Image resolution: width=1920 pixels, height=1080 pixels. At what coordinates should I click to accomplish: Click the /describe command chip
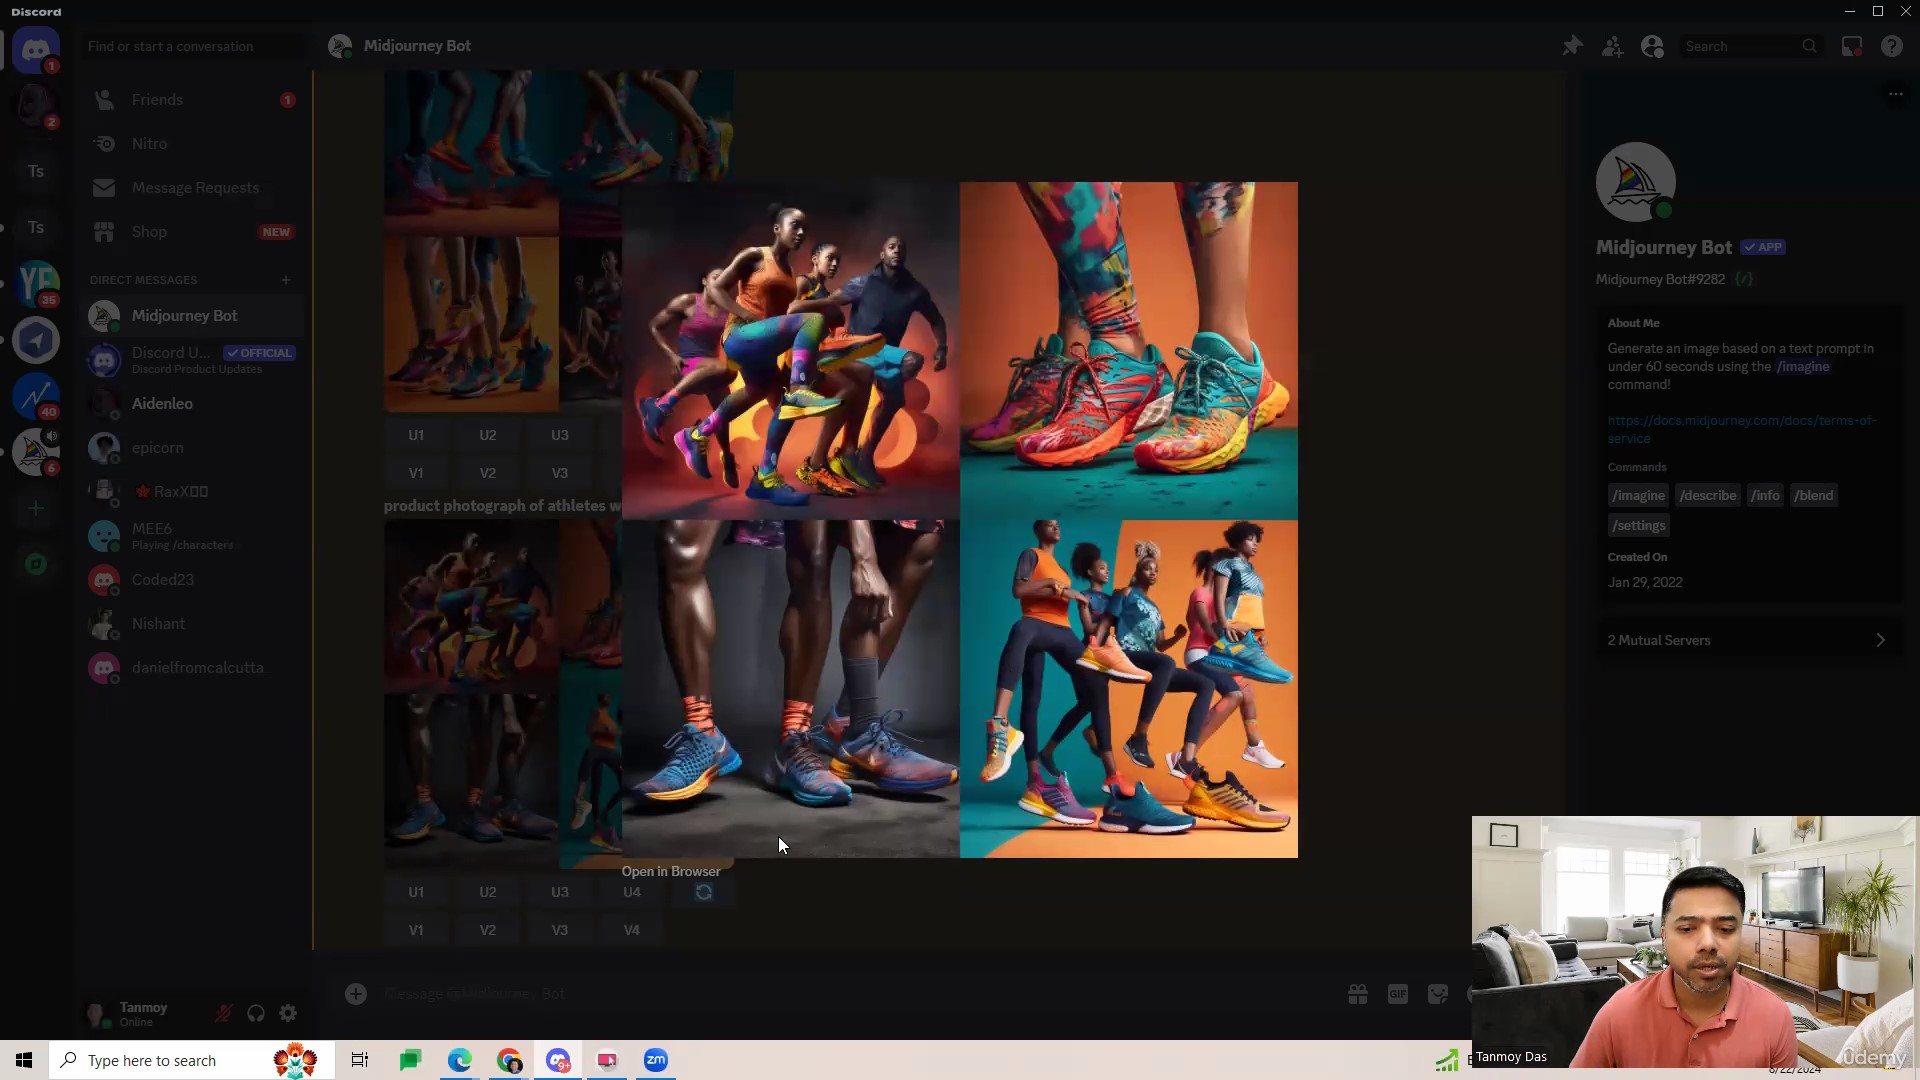(x=1708, y=496)
